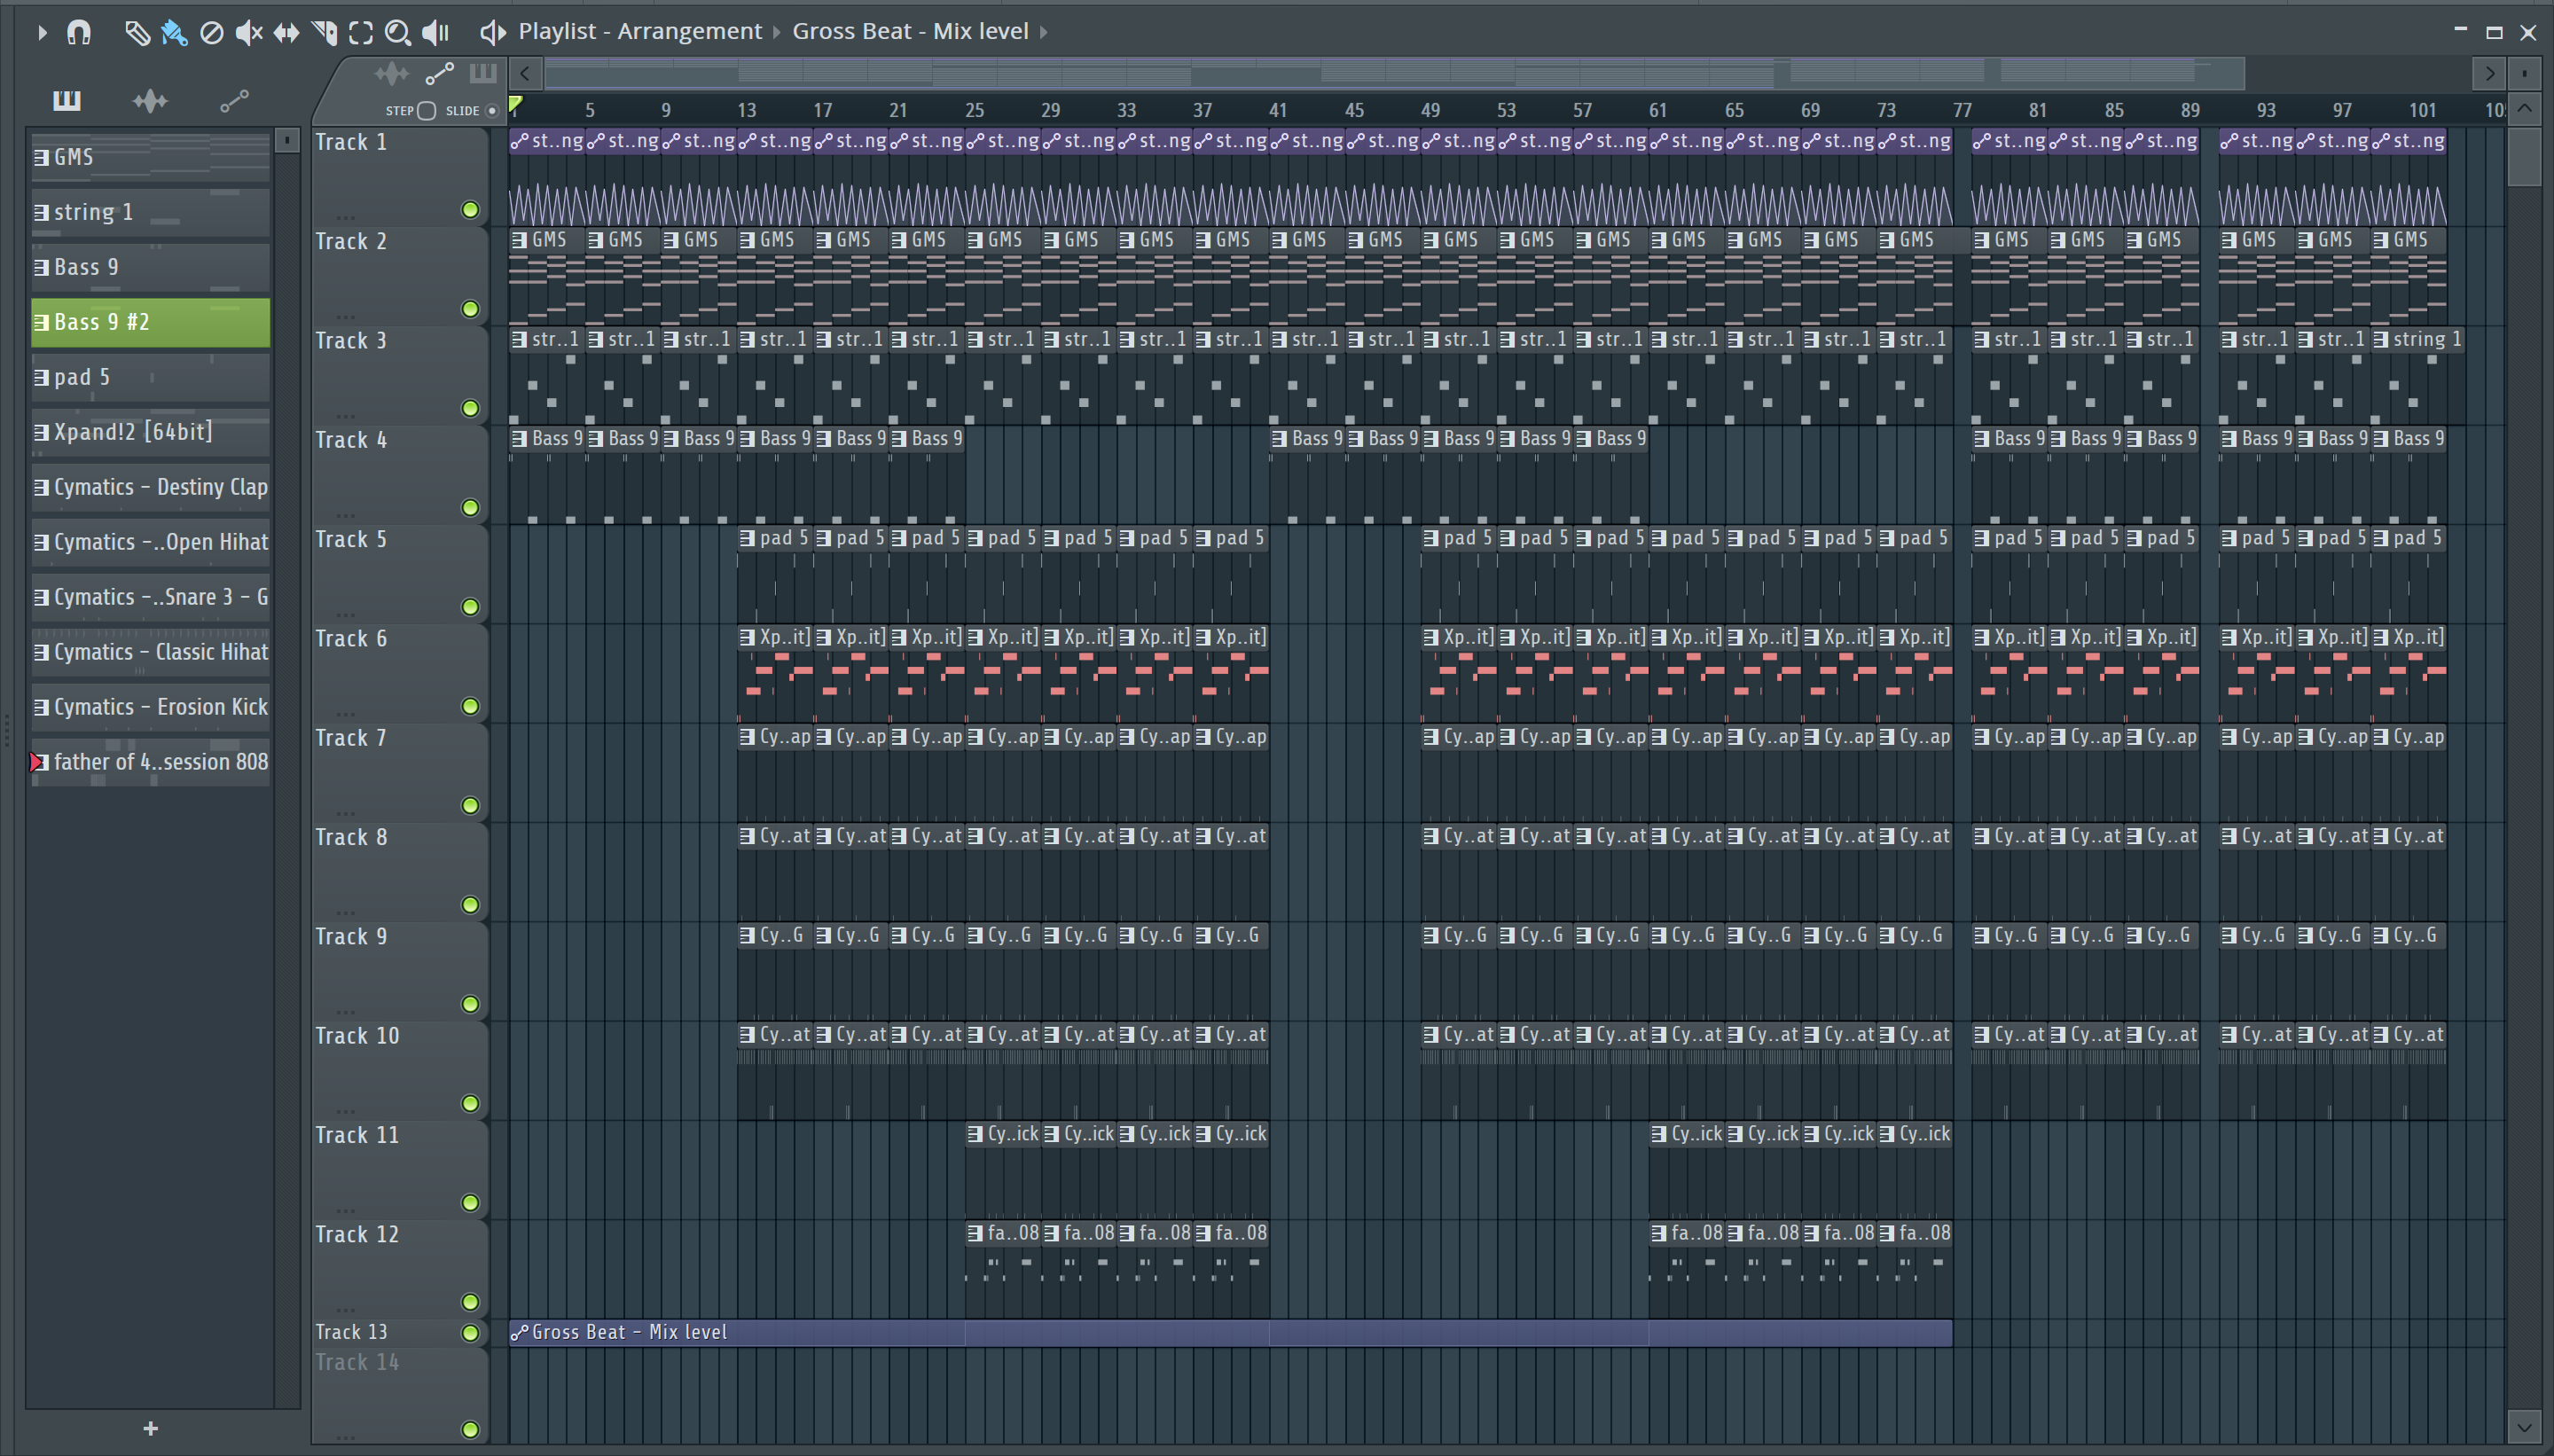Focus pattern clips in playlist header
The image size is (2554, 1456).
483,72
